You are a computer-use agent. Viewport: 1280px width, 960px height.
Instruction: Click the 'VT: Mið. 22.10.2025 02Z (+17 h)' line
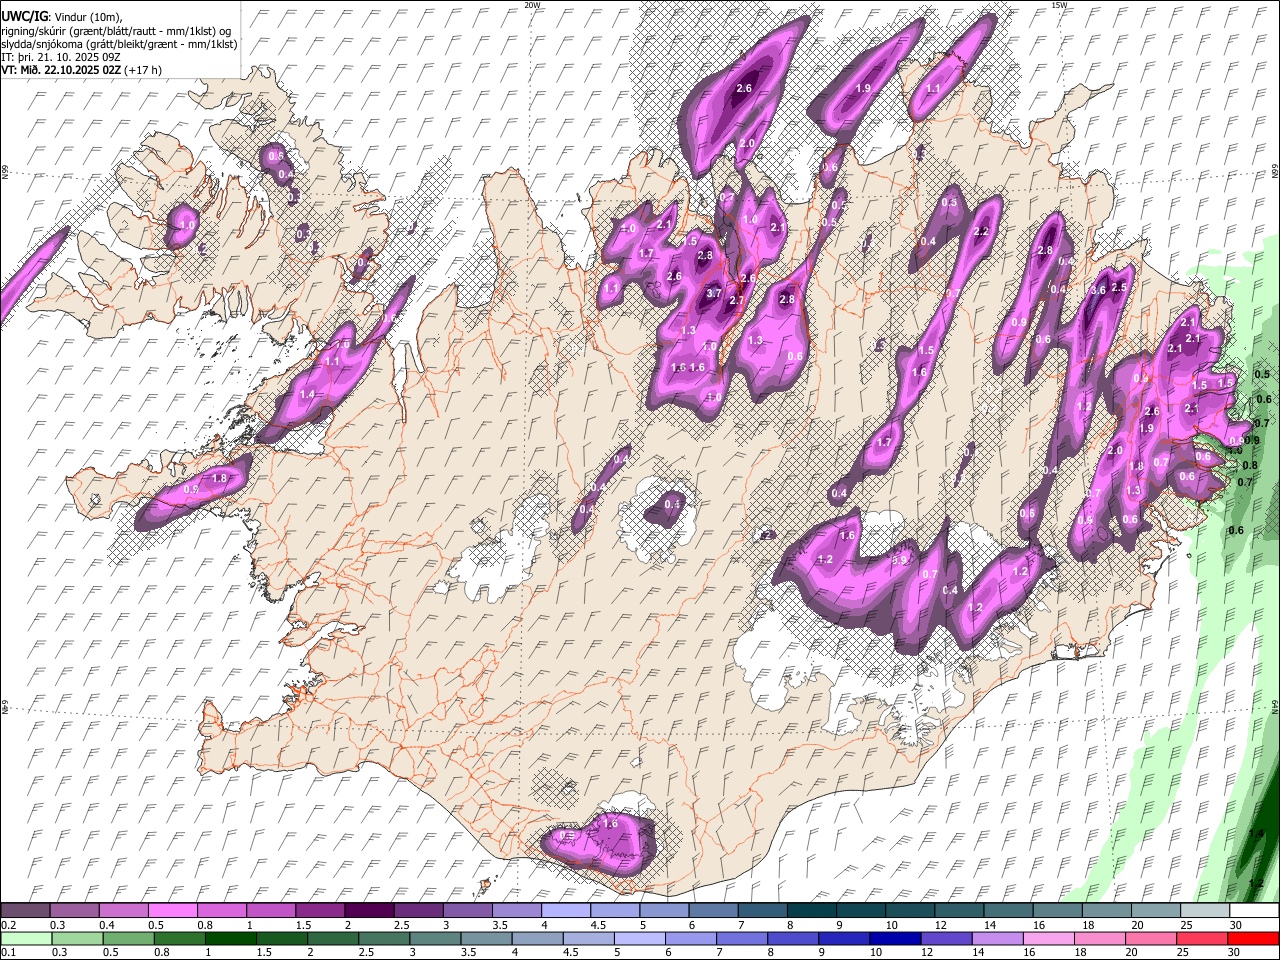point(82,70)
